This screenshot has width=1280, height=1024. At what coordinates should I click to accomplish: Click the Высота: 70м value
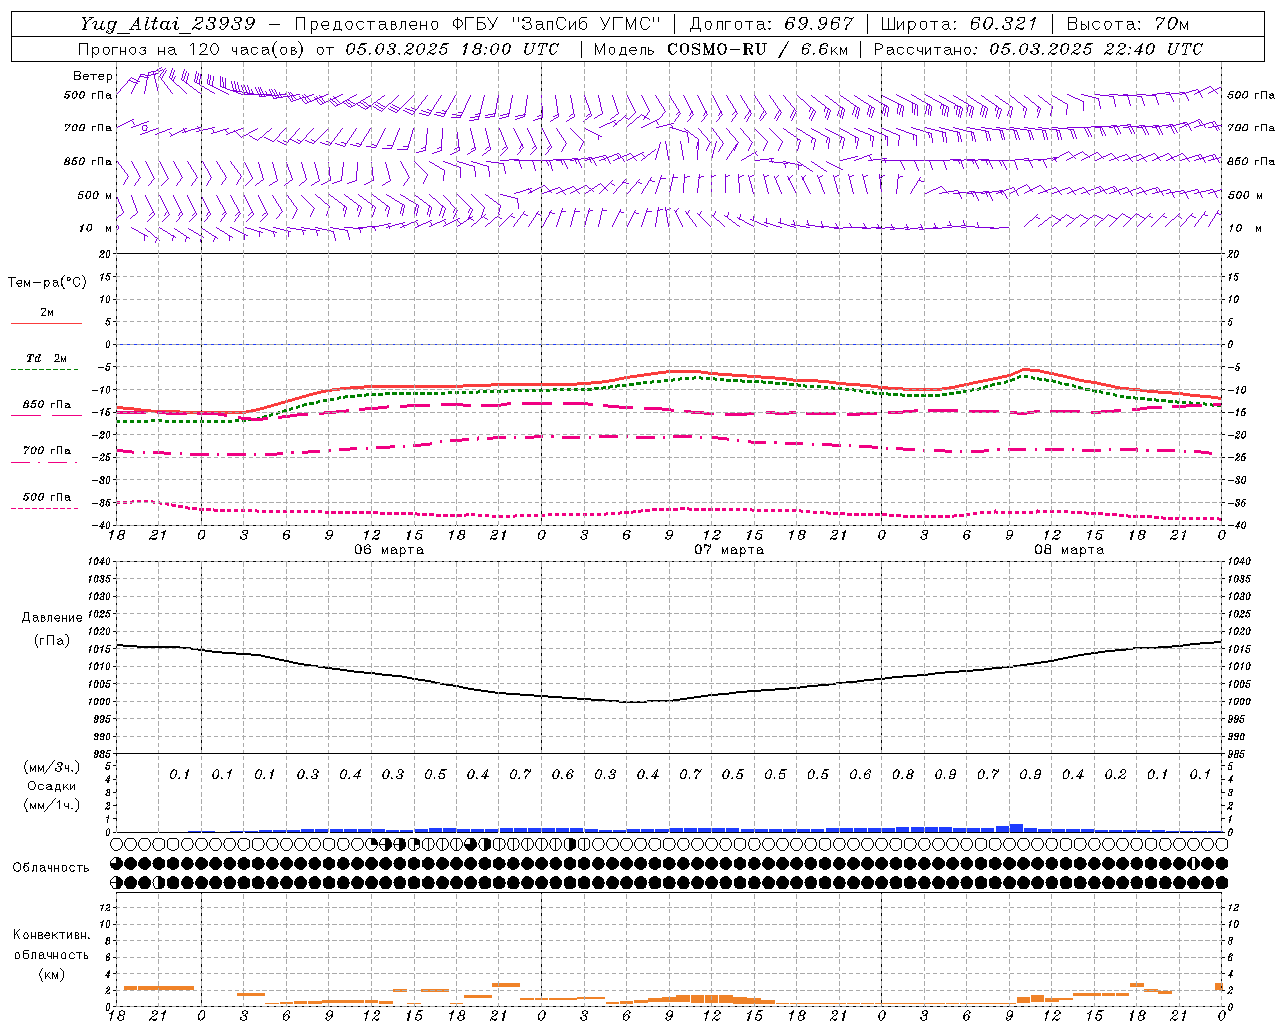pos(1128,24)
